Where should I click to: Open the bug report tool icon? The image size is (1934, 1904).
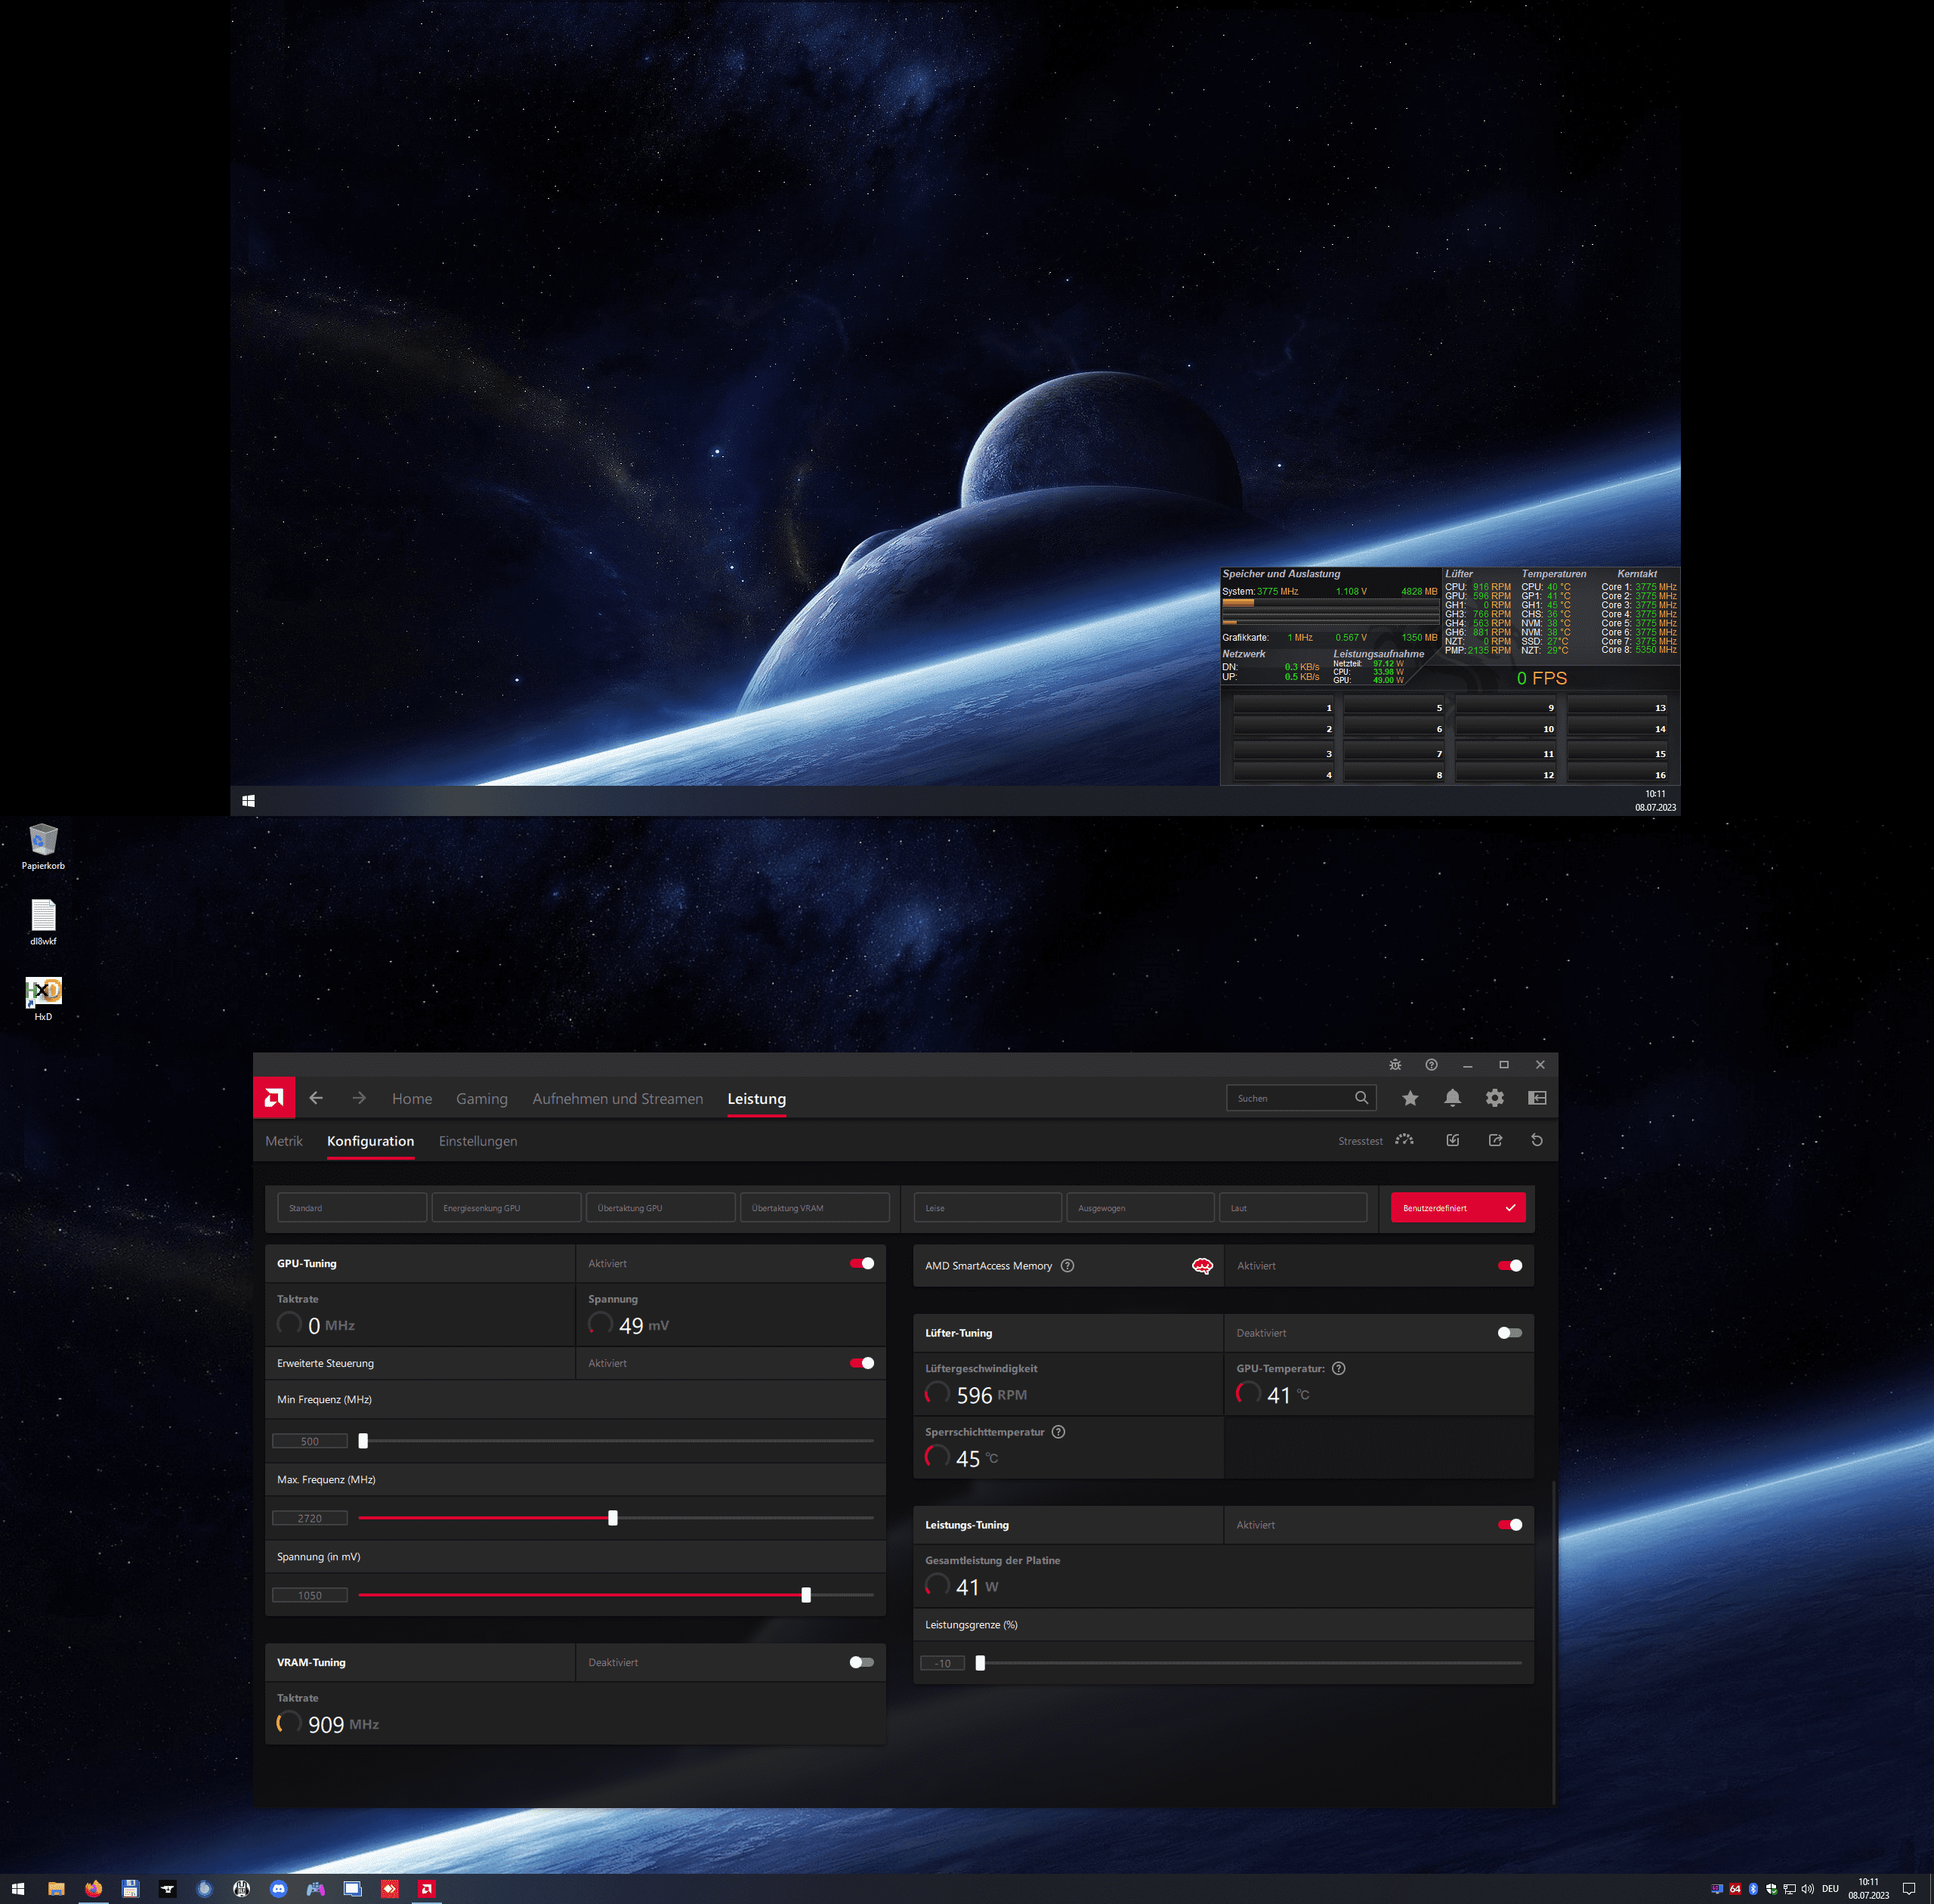[1395, 1065]
